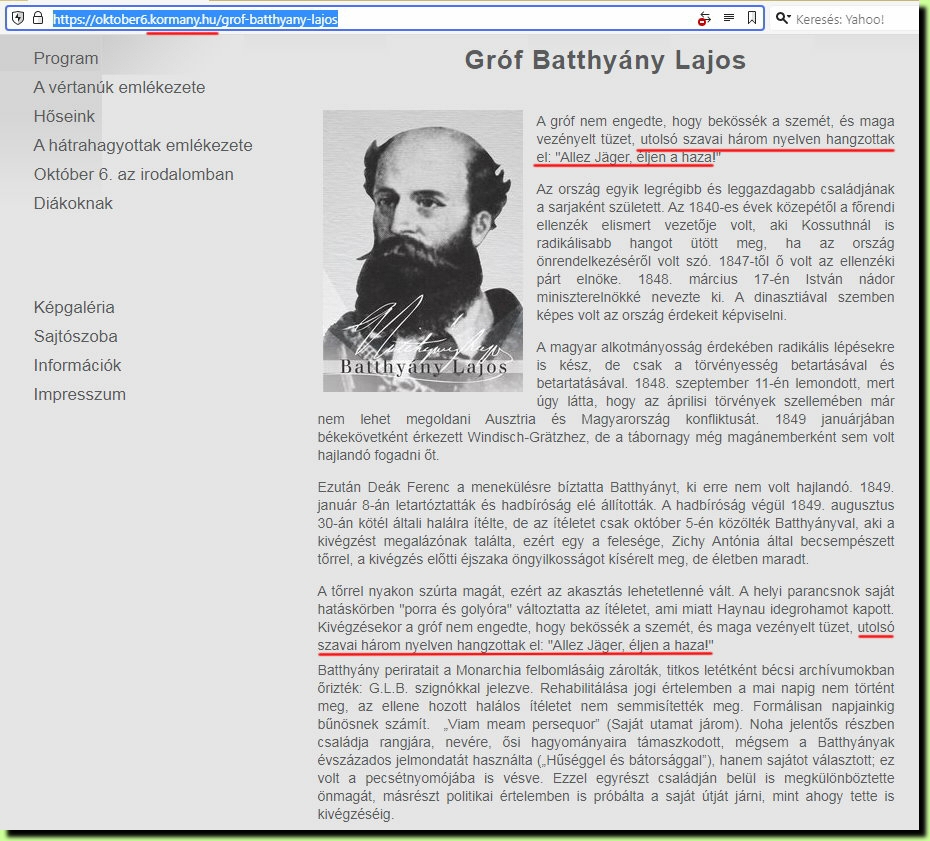
Task: Click the tracking protection shield icon
Action: click(x=18, y=18)
